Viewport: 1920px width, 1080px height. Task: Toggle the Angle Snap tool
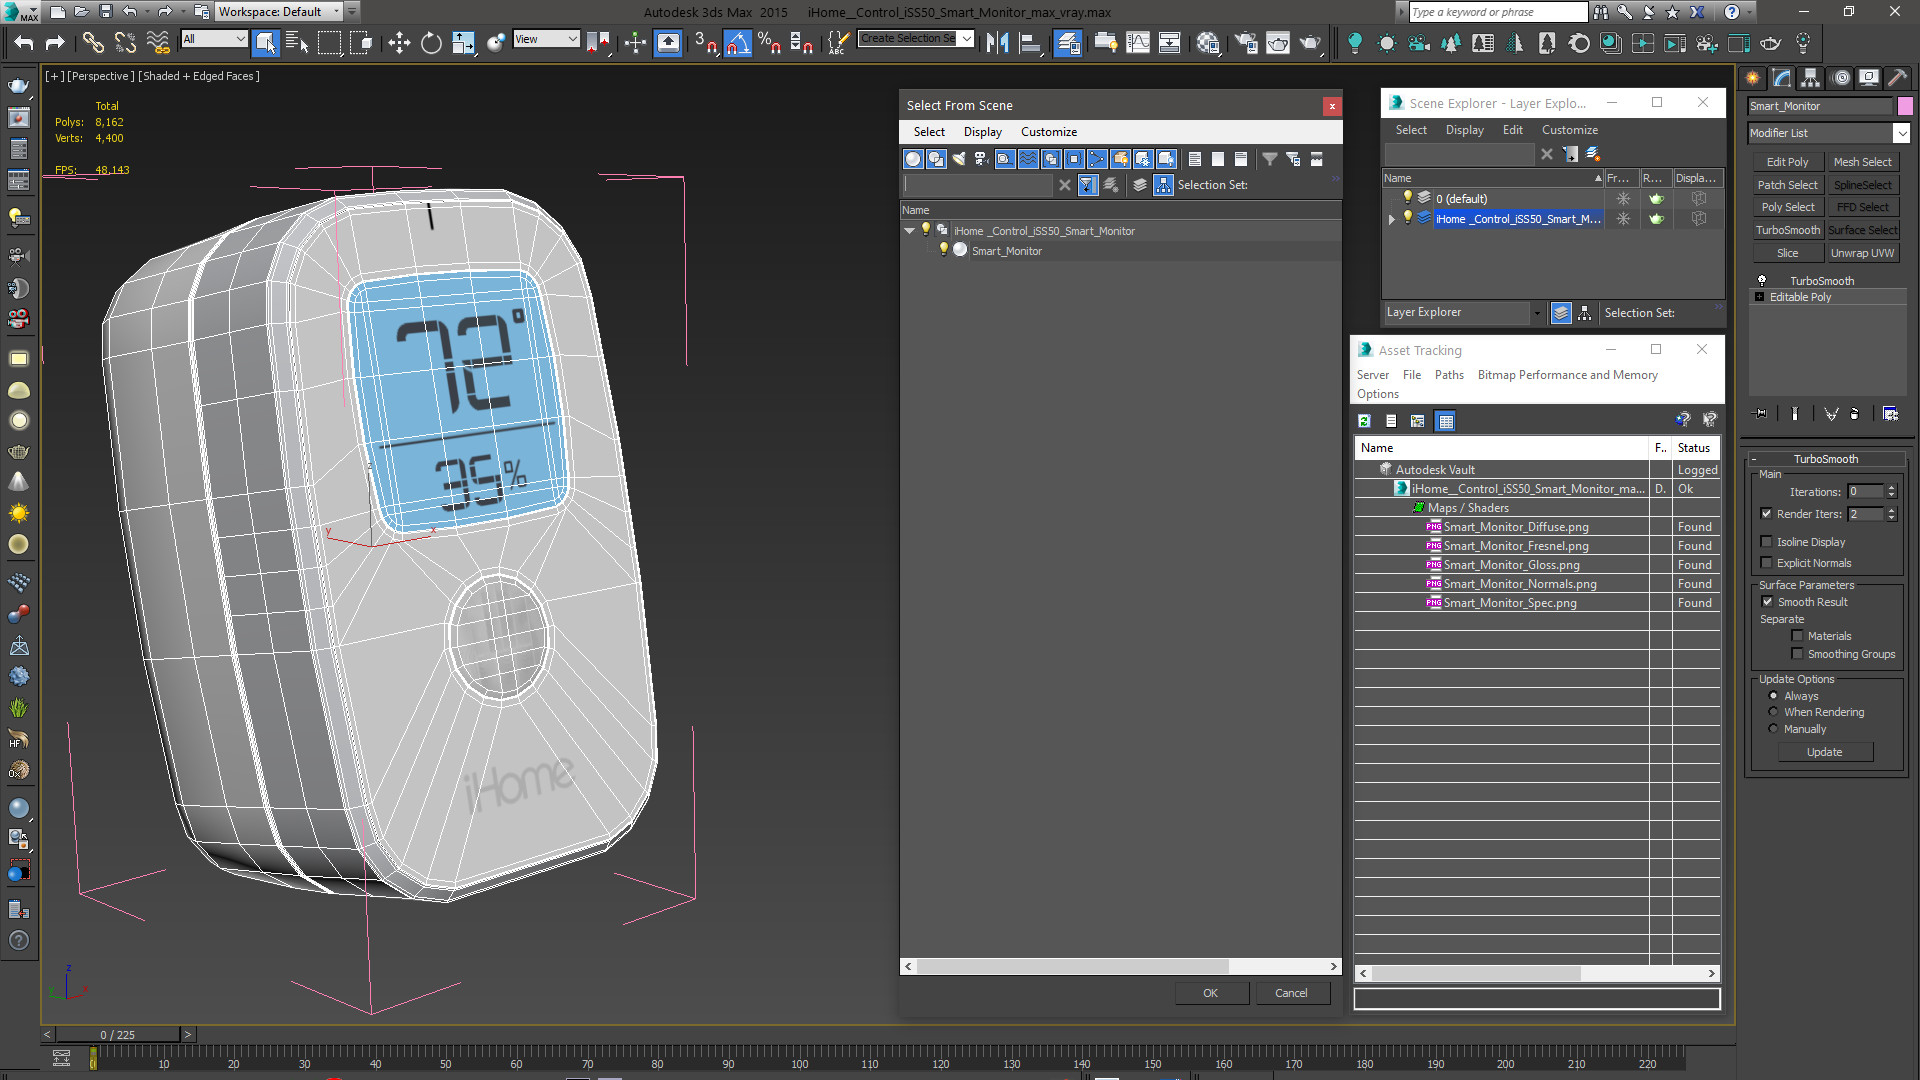(x=737, y=43)
